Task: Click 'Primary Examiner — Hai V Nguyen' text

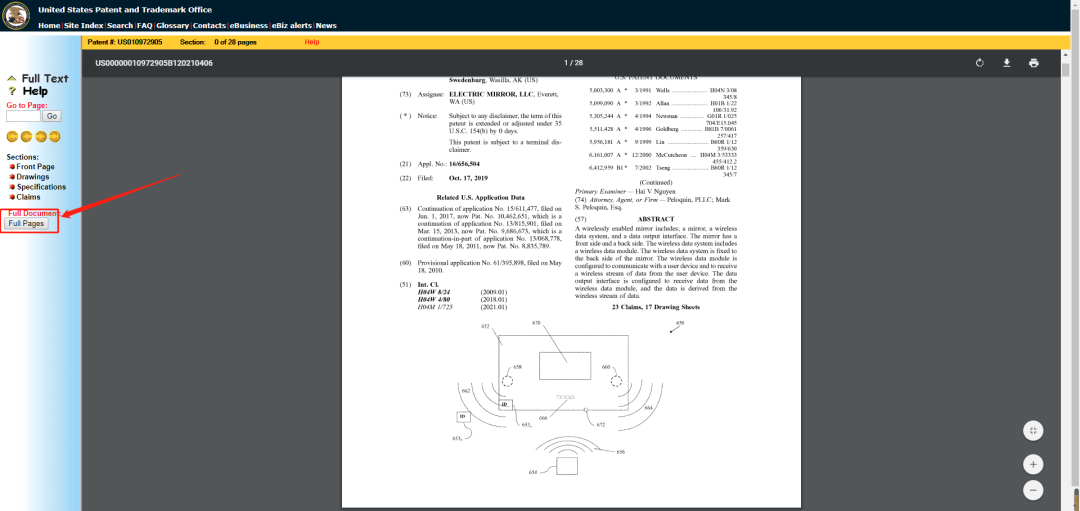Action: (625, 191)
